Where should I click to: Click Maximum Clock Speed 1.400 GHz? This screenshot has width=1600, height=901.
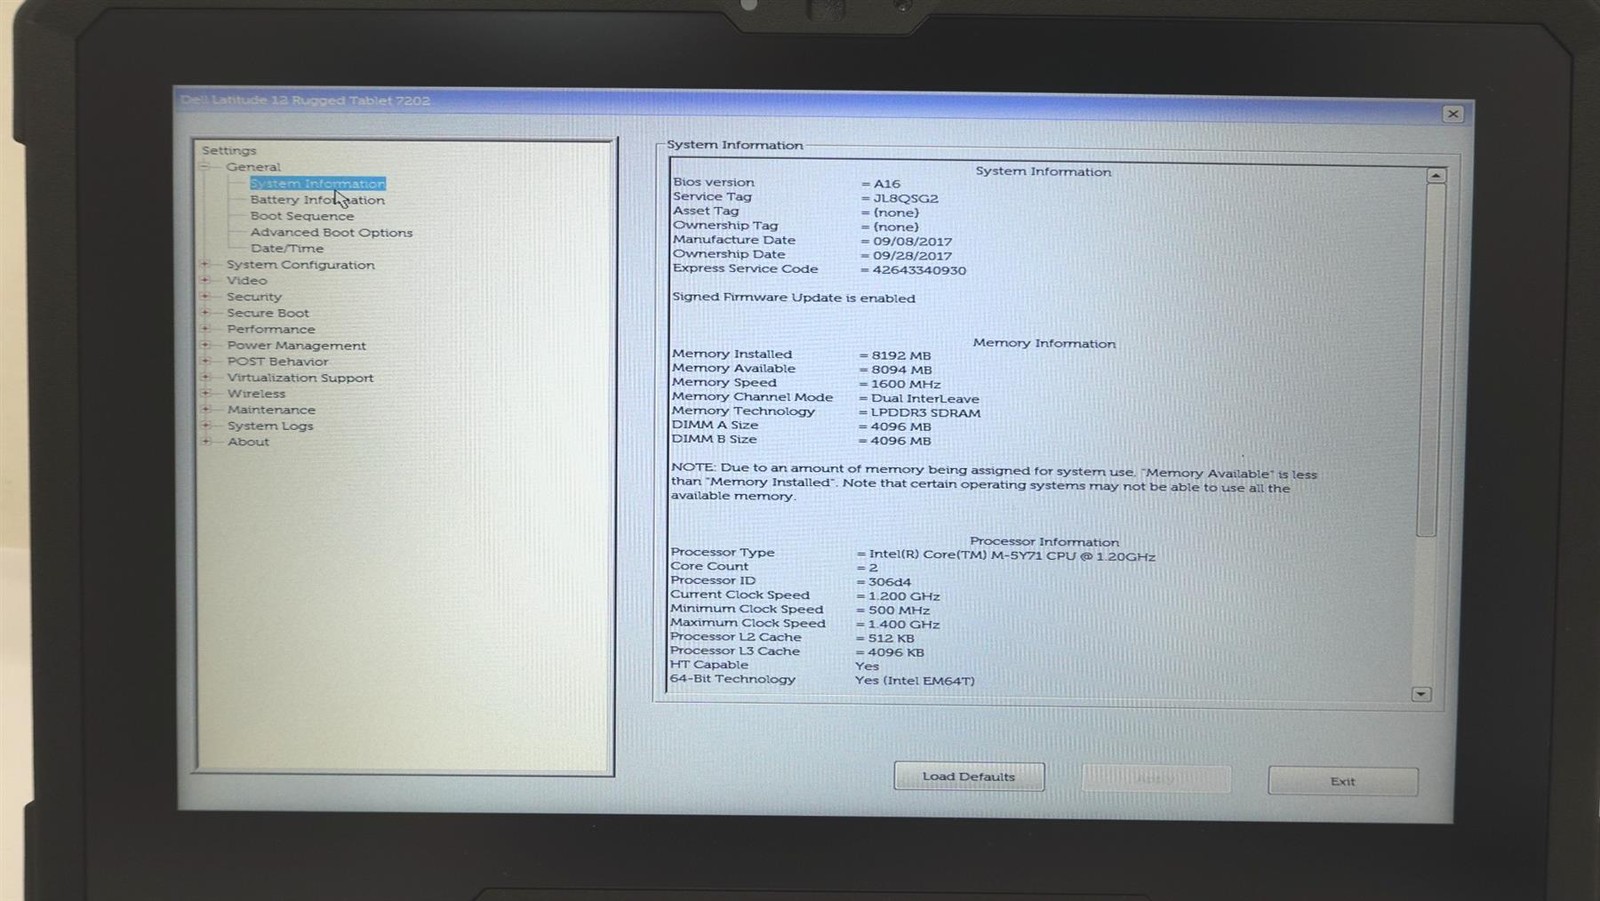coord(904,624)
